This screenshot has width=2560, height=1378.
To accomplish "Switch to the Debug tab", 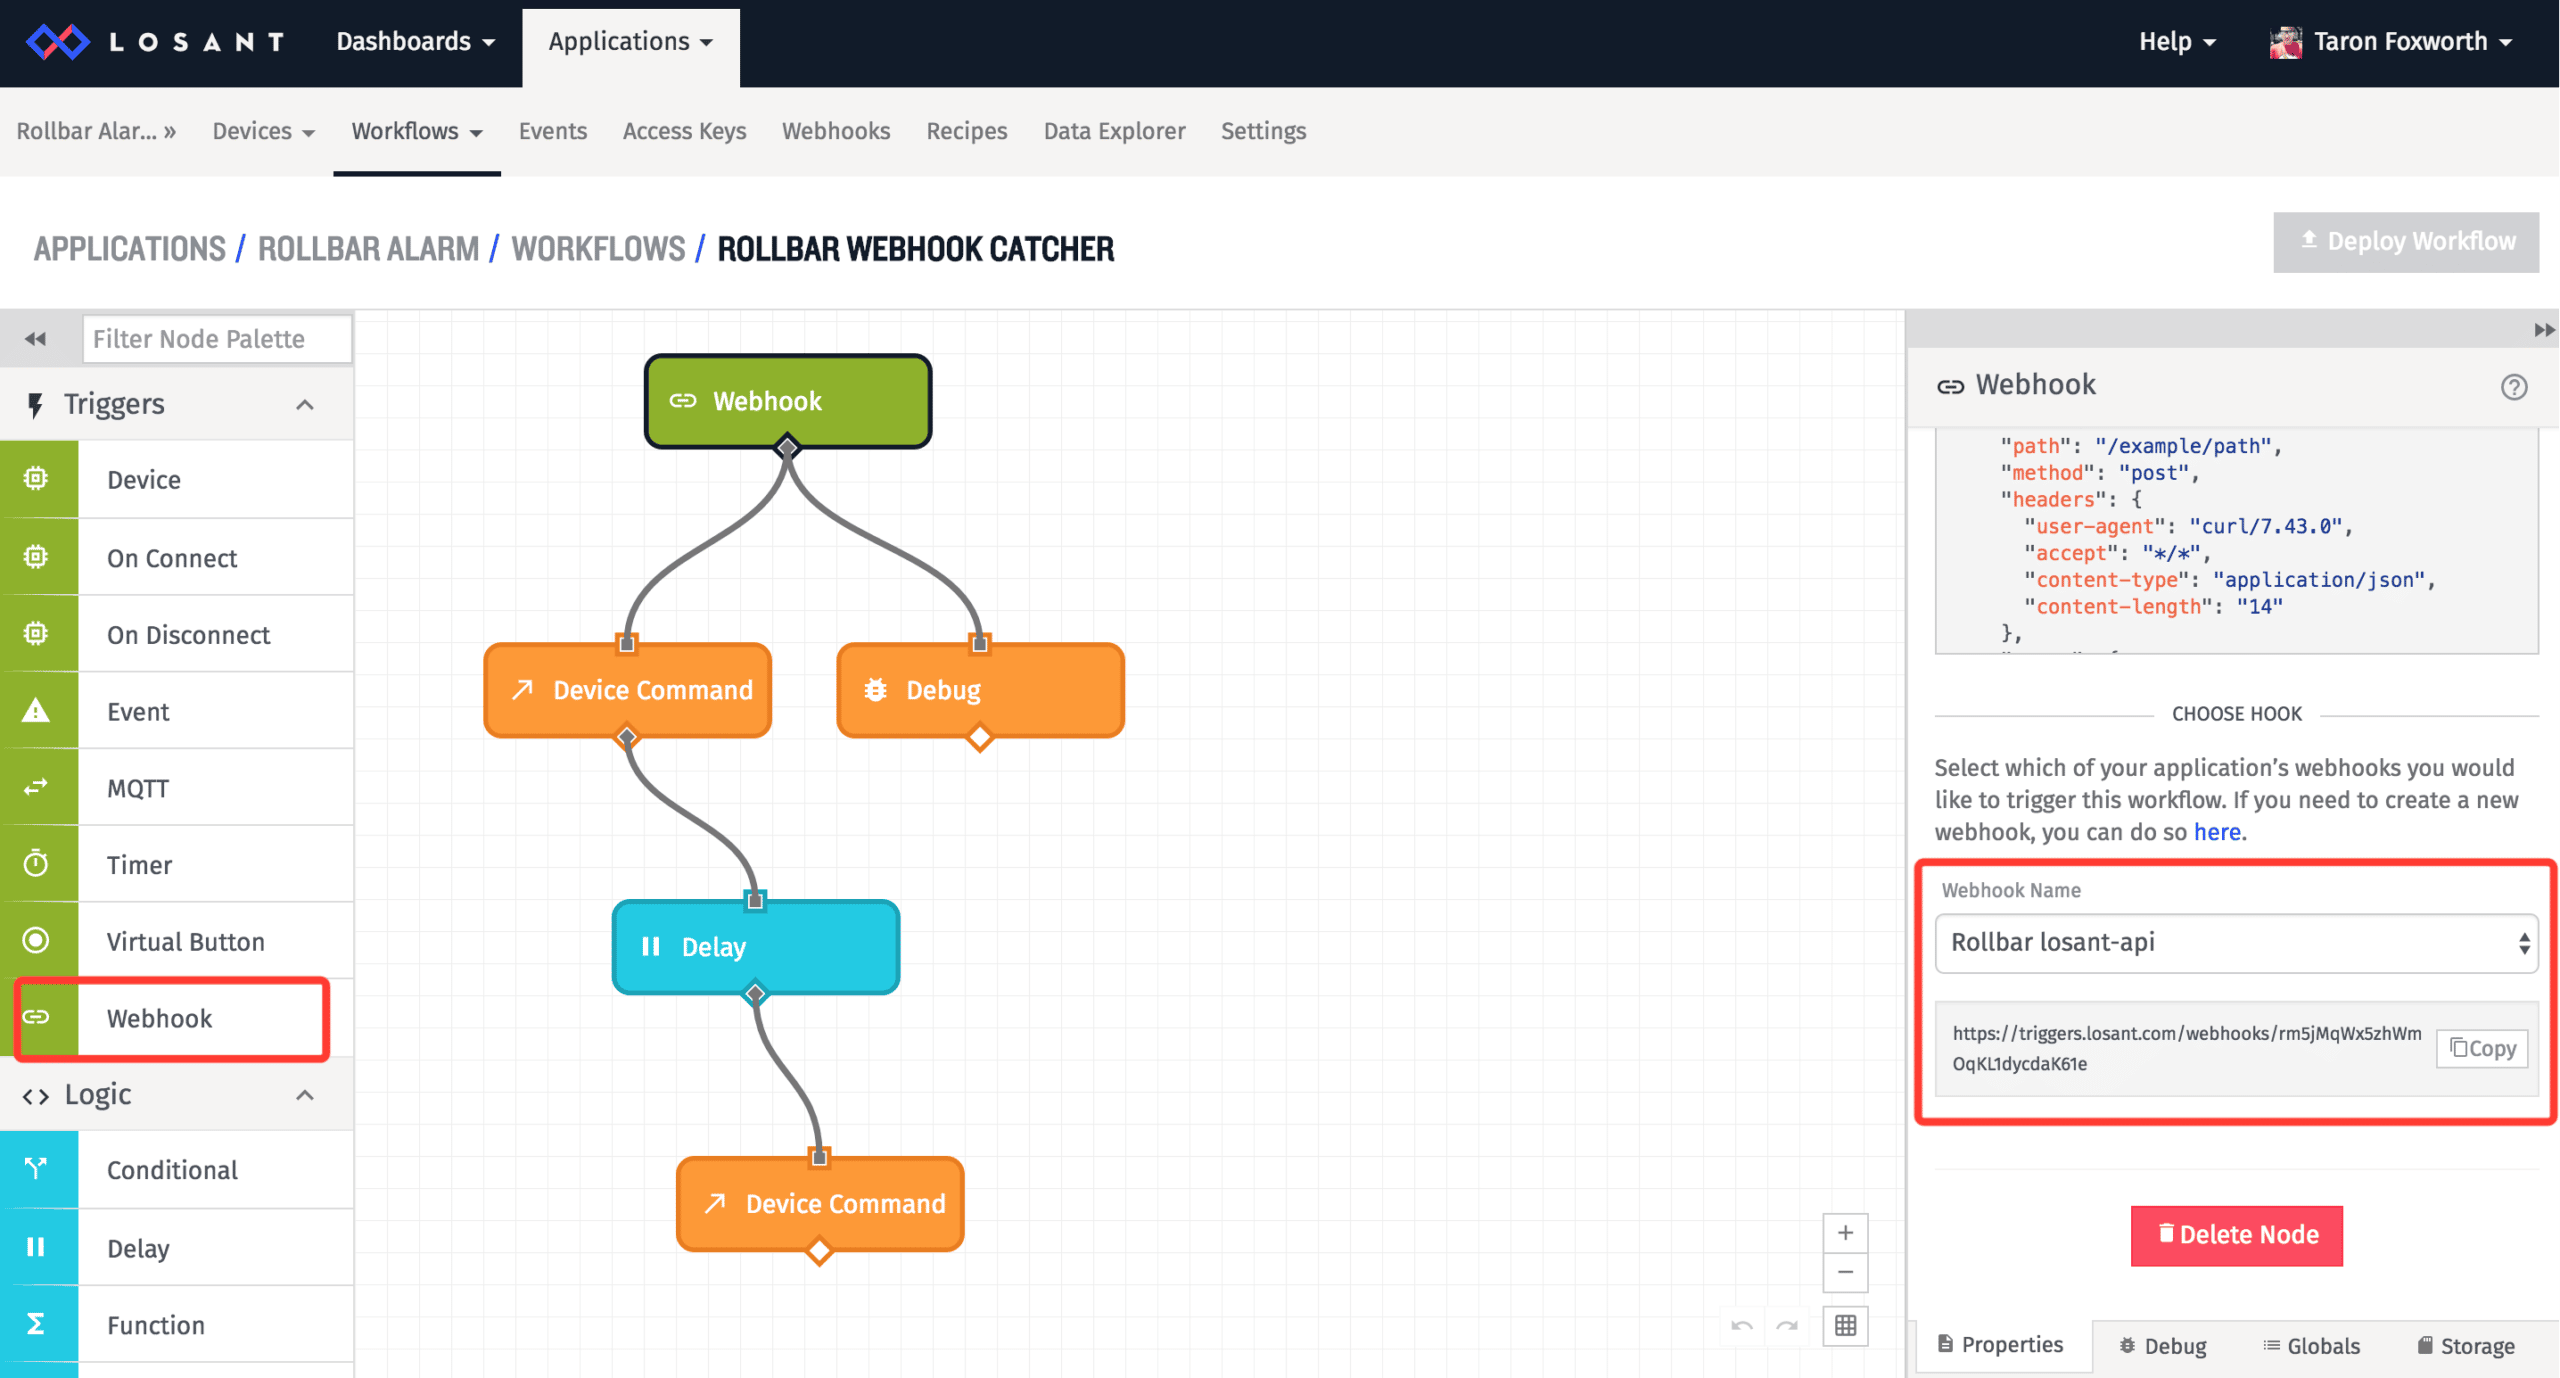I will [2163, 1346].
